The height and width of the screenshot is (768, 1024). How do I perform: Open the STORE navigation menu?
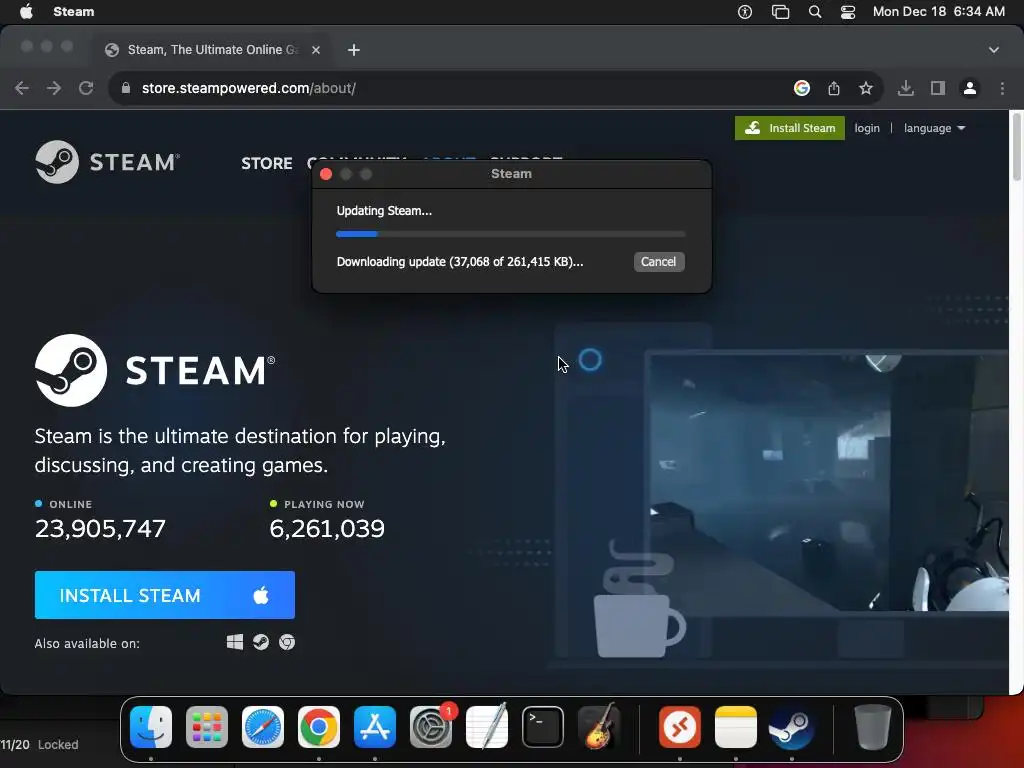266,163
